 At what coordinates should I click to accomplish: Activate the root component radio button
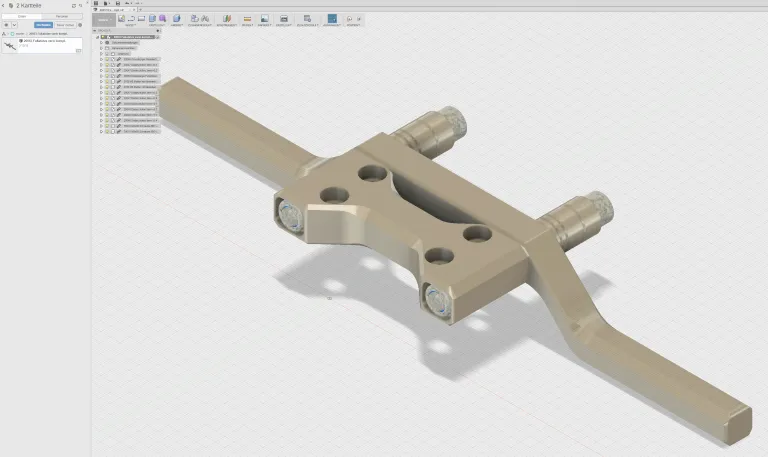(157, 37)
